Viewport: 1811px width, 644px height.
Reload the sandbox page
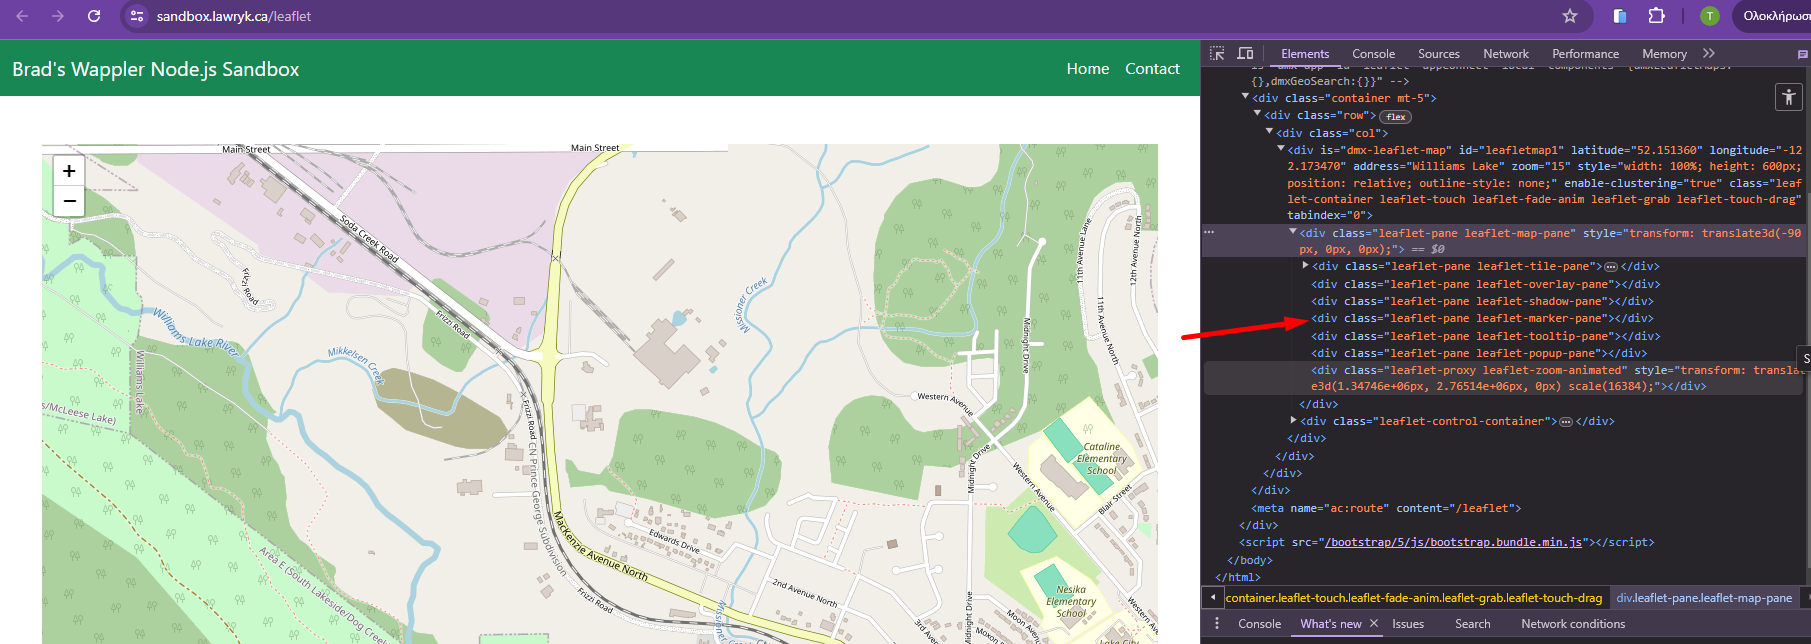(94, 16)
